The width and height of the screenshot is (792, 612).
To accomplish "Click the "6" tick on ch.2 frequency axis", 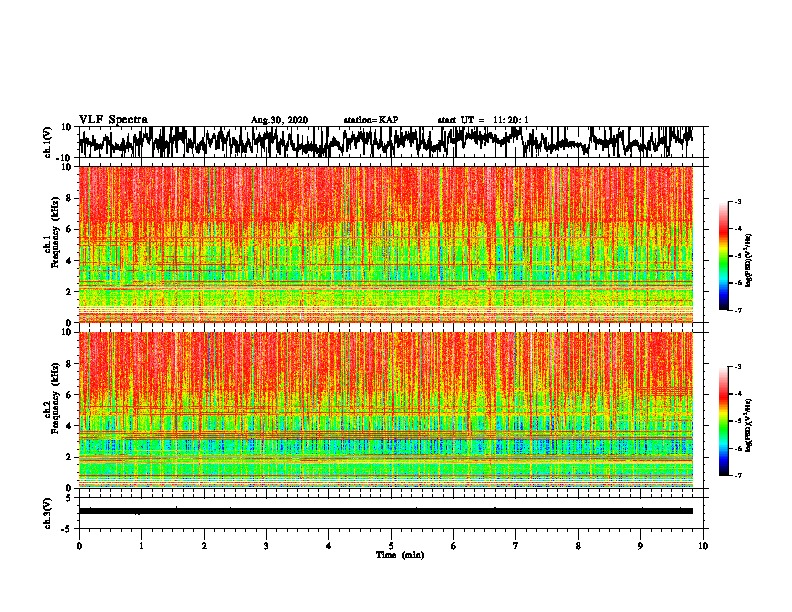I will (x=69, y=395).
